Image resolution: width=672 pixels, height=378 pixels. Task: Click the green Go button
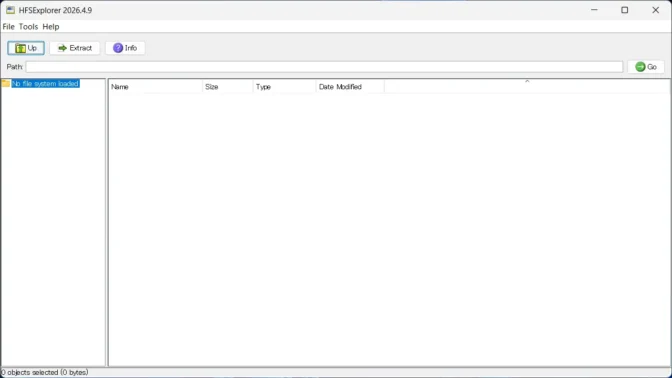point(646,67)
